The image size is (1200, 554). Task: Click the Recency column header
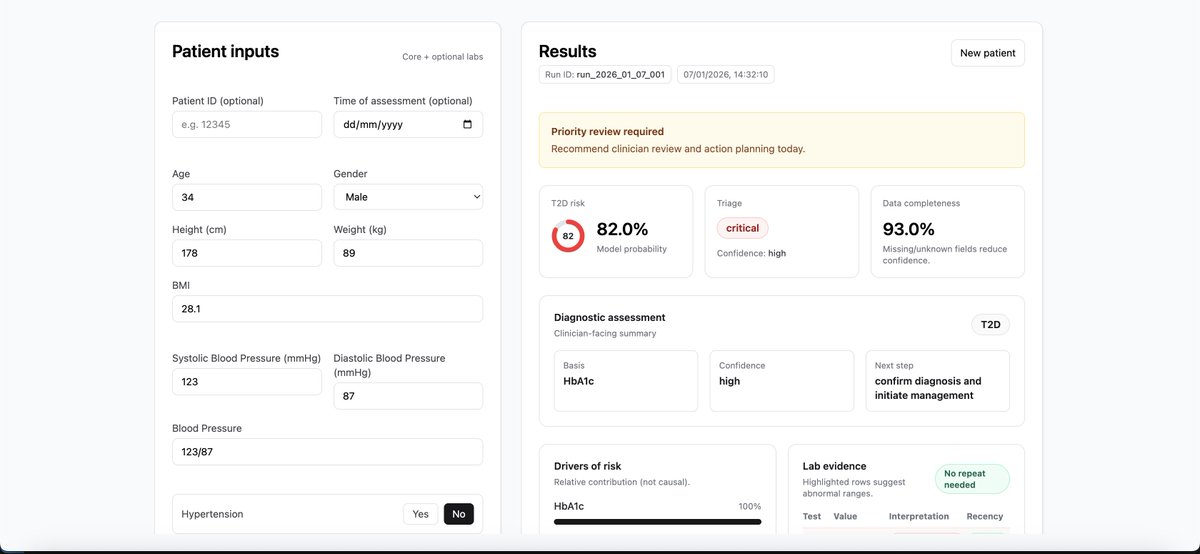click(985, 517)
